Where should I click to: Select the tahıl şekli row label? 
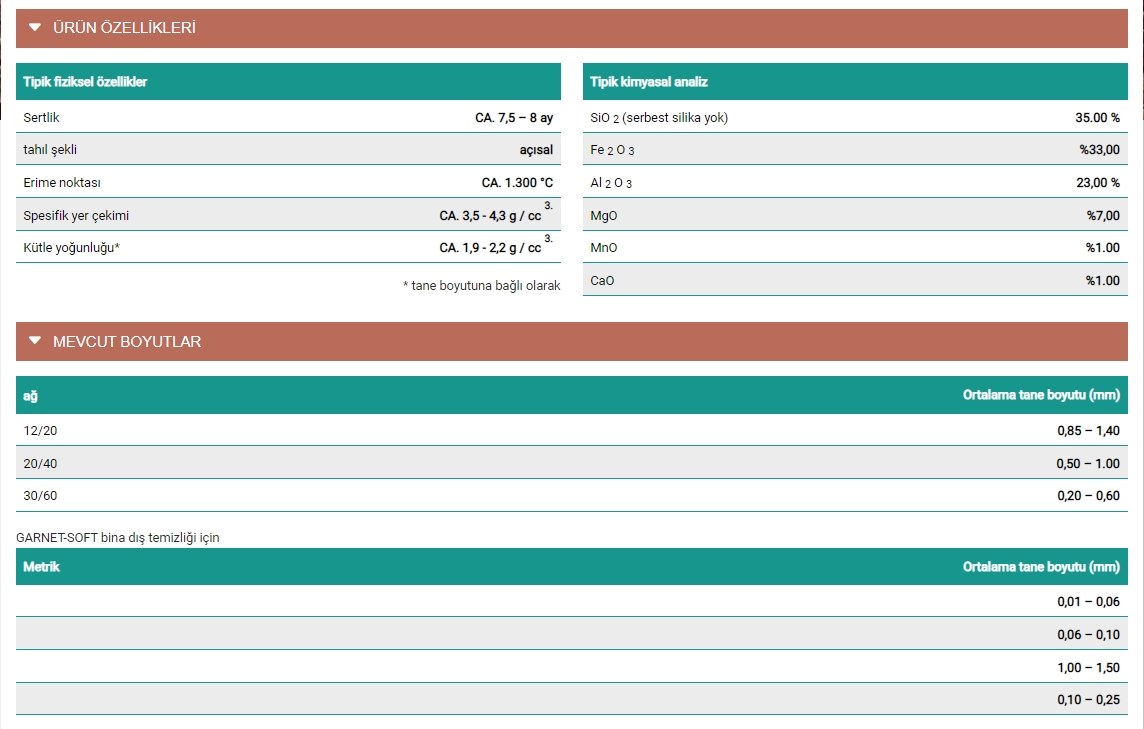pos(50,150)
